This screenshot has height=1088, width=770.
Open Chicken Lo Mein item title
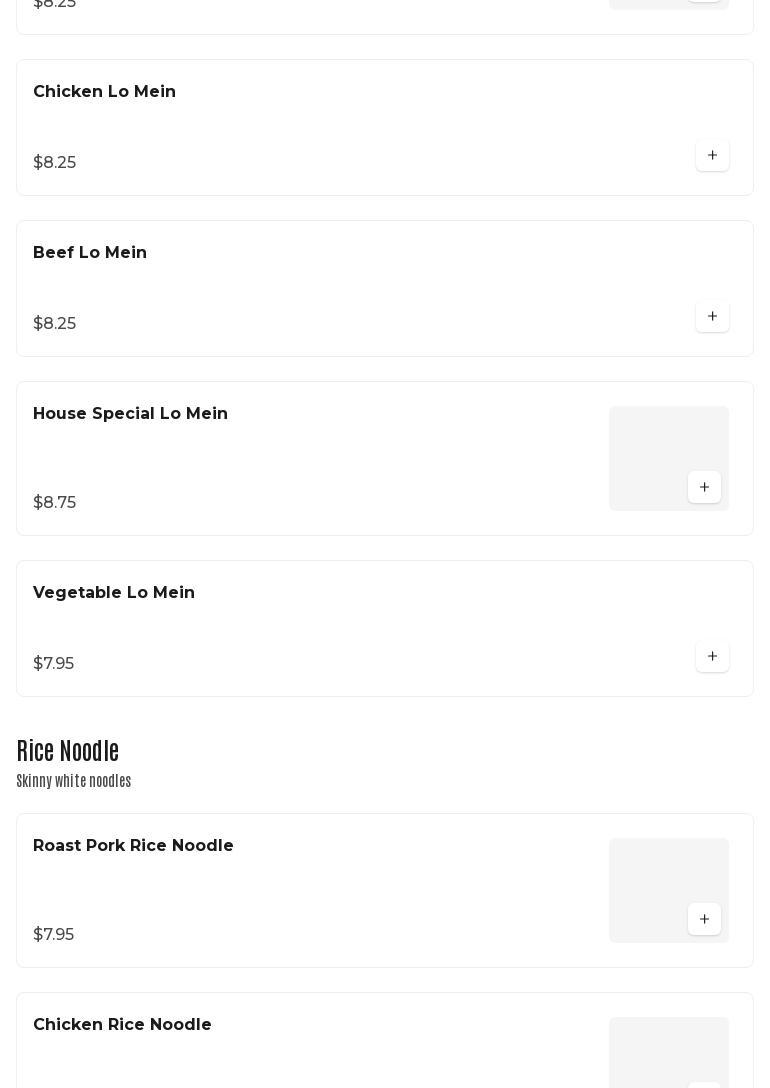[x=104, y=92]
